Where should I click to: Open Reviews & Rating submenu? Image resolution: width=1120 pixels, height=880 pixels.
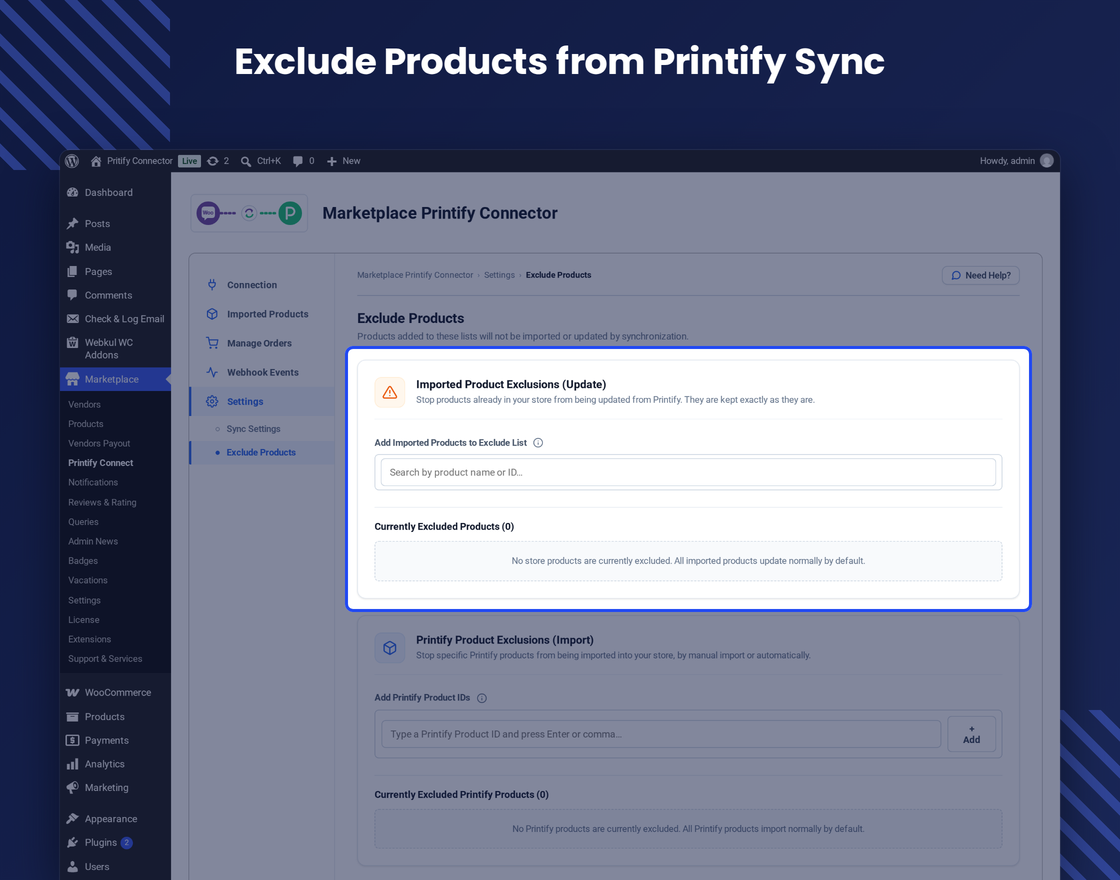(x=102, y=502)
